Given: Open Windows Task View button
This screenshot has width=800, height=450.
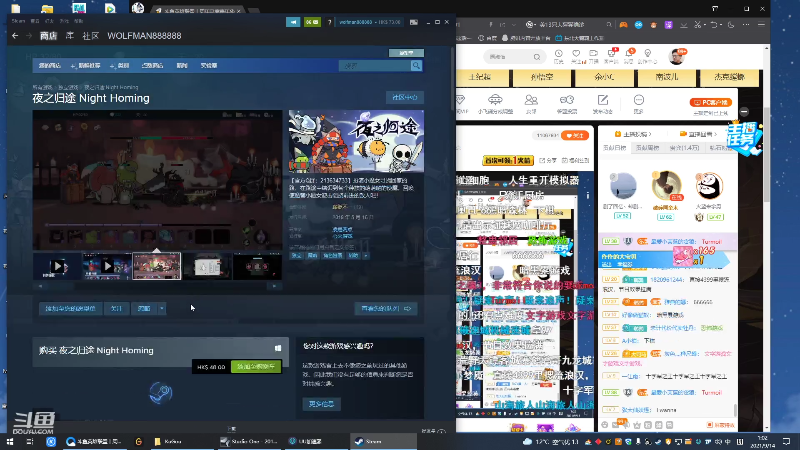Looking at the screenshot, I should click(x=30, y=441).
